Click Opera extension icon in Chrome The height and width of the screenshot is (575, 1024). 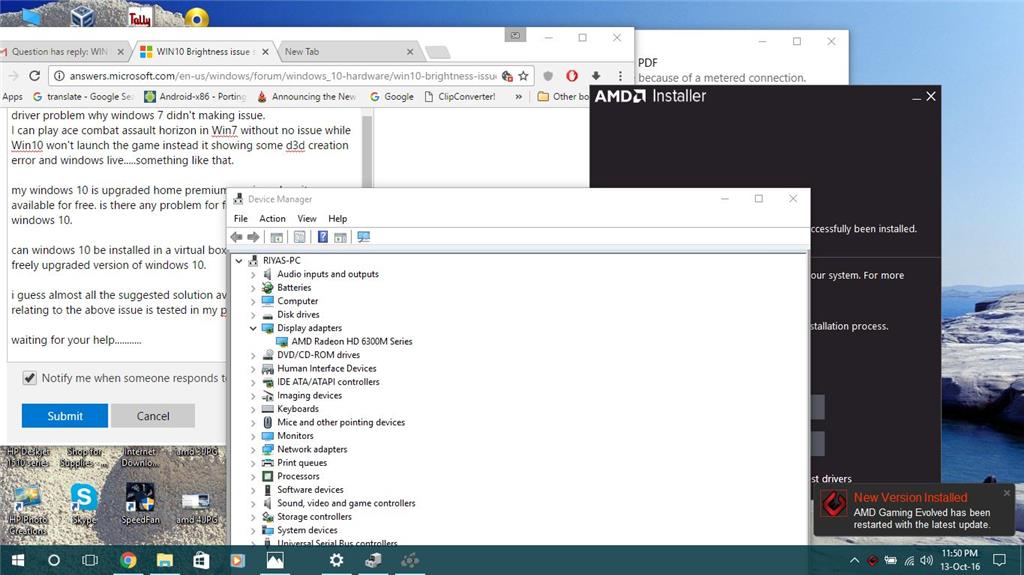(x=572, y=76)
